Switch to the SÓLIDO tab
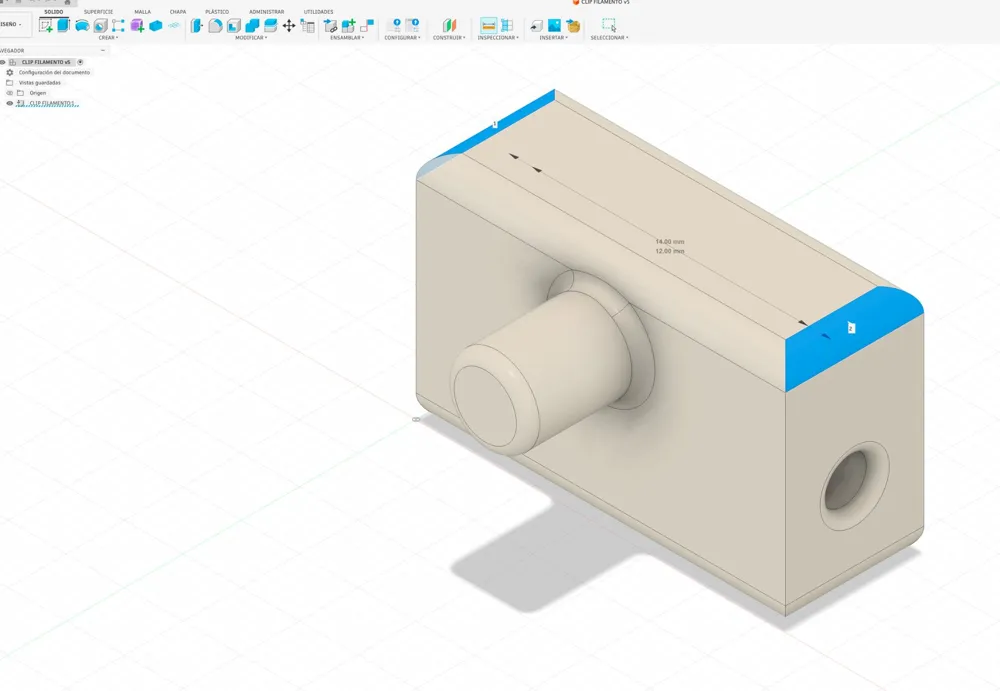Viewport: 1000px width, 691px height. 54,11
